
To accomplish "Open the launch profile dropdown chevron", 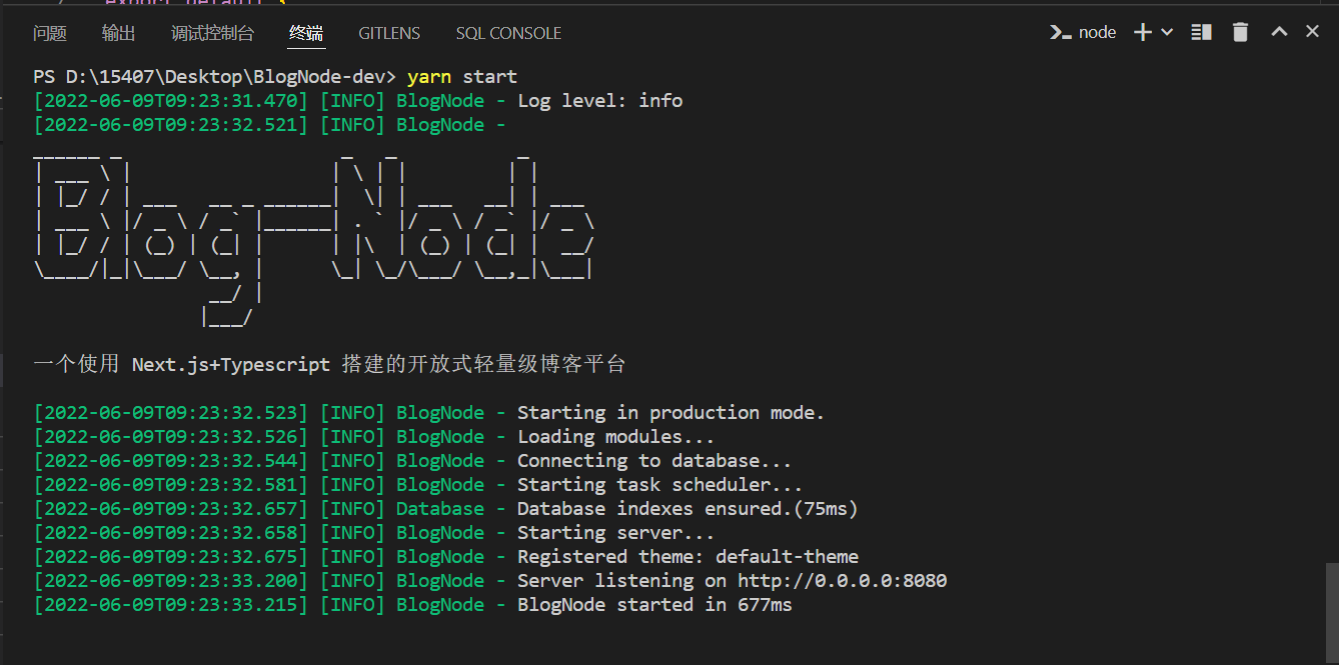I will tap(1167, 32).
